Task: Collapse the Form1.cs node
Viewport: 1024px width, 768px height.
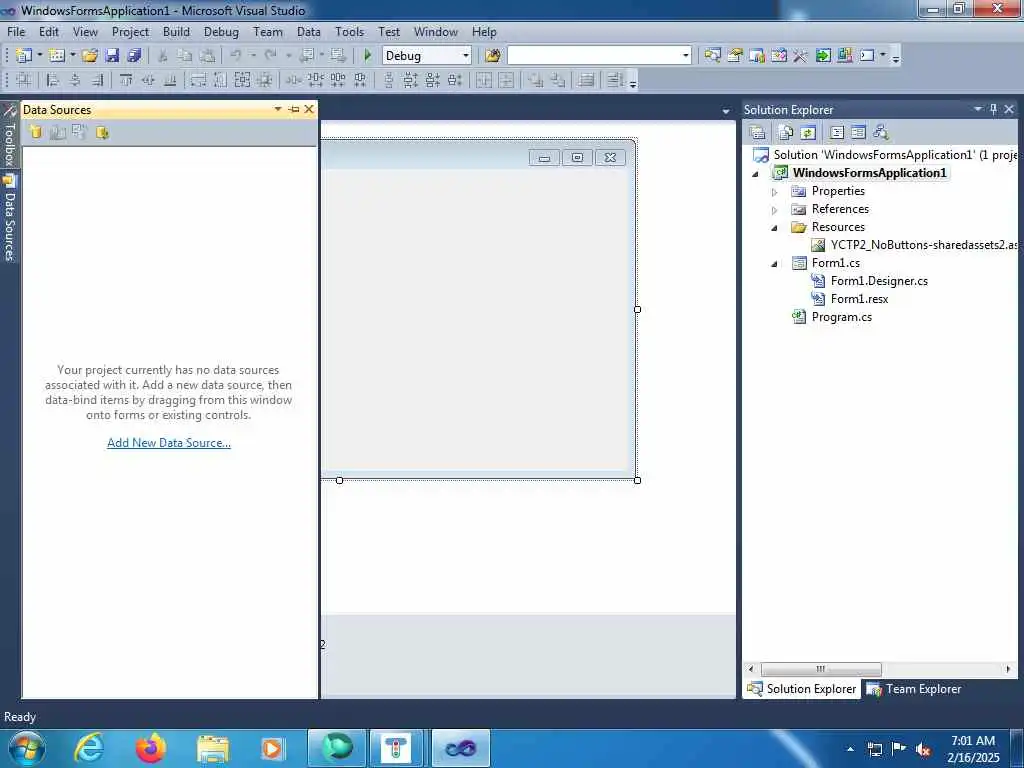Action: [775, 264]
